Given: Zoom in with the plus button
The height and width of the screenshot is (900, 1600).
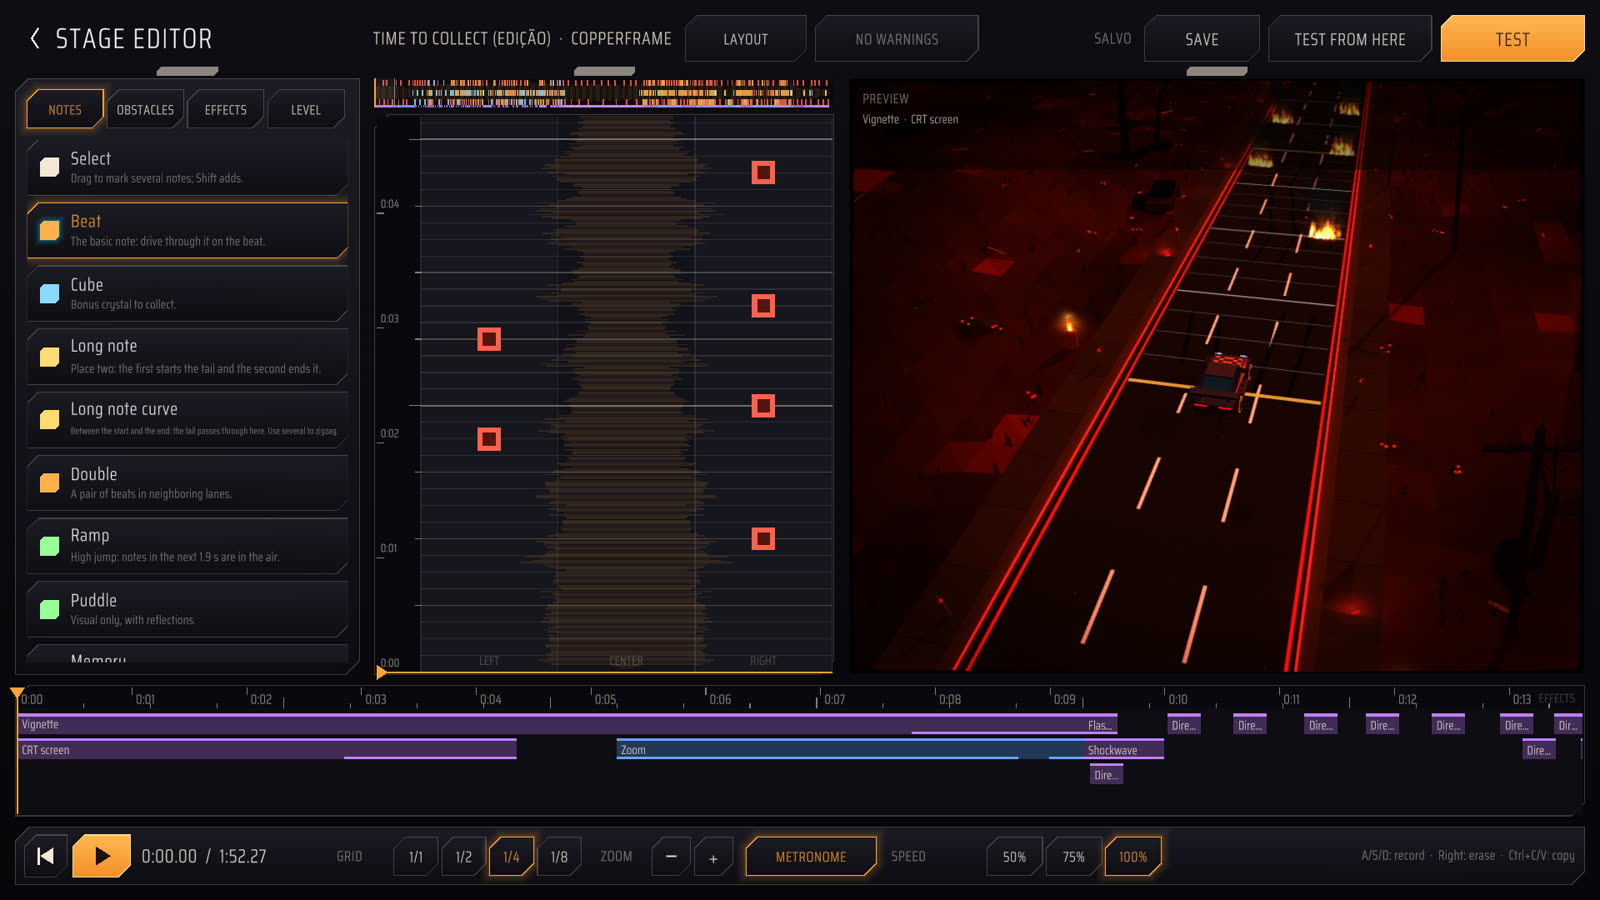Looking at the screenshot, I should click(x=713, y=857).
